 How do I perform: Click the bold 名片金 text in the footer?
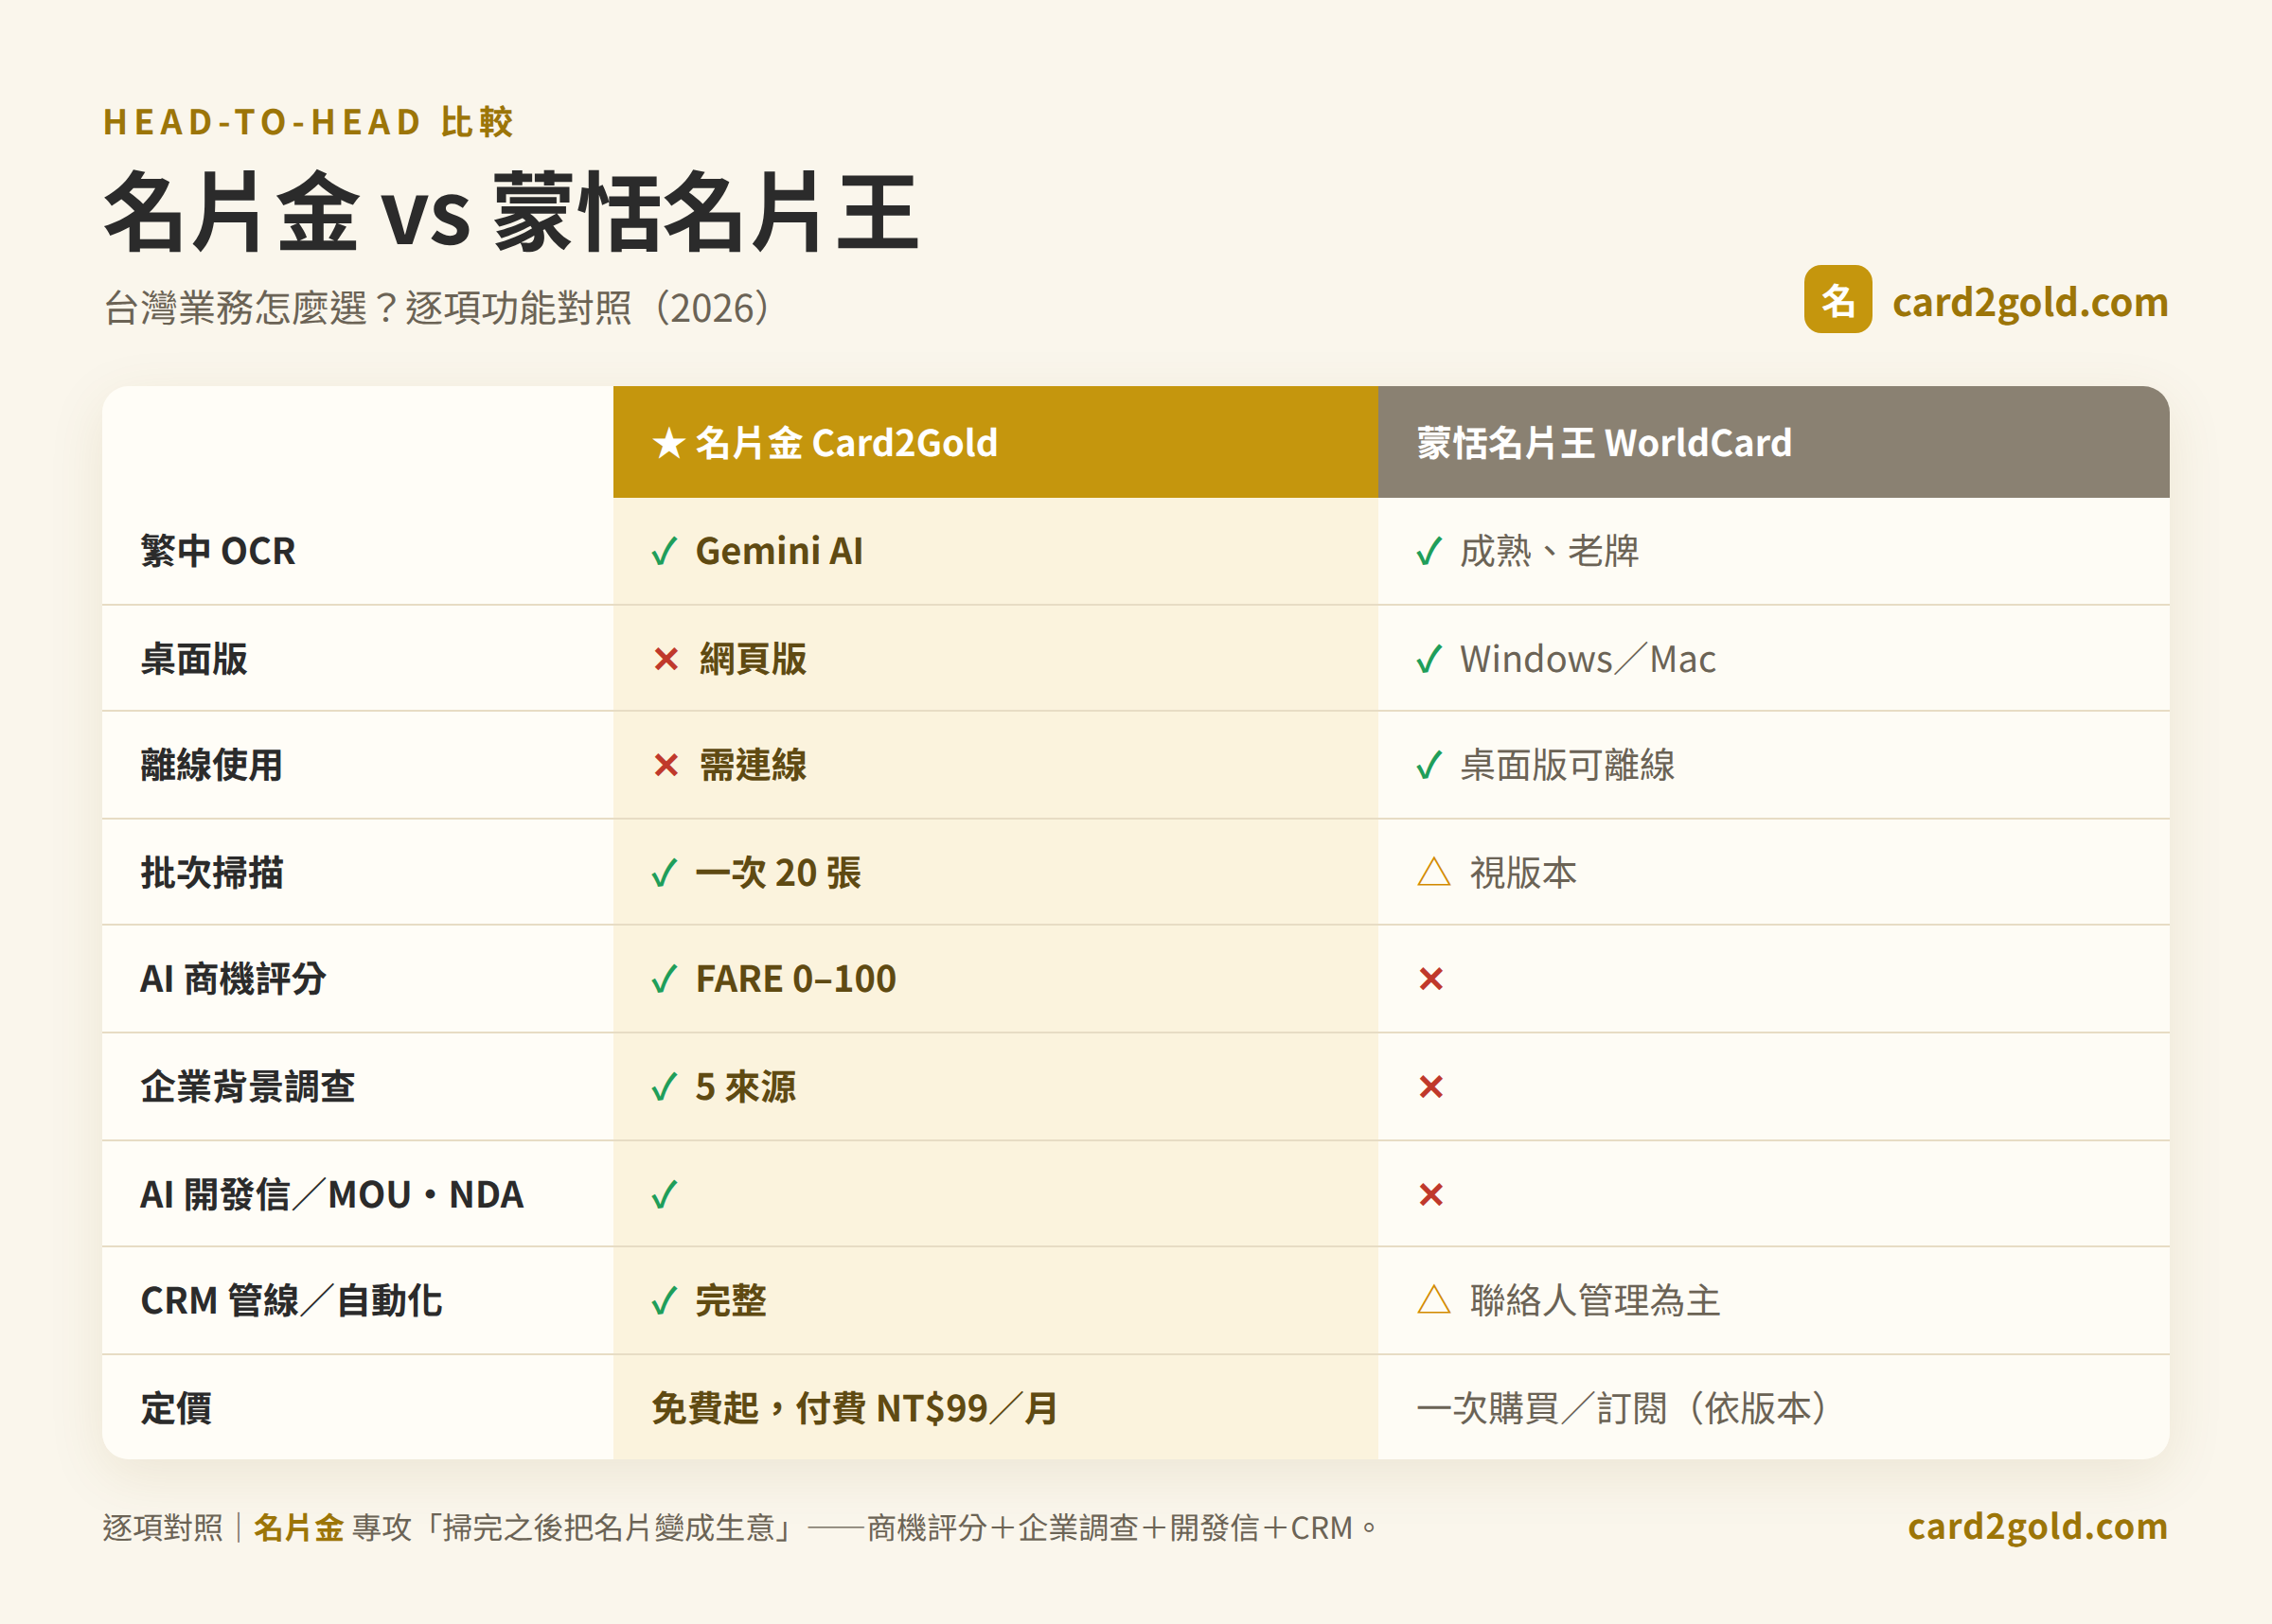click(298, 1528)
